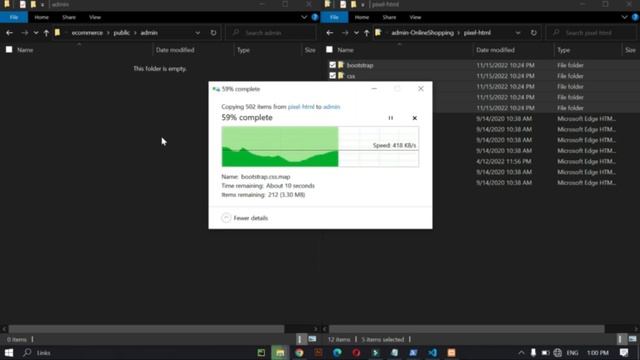
Task: Go forward in the admin window
Action: click(24, 33)
